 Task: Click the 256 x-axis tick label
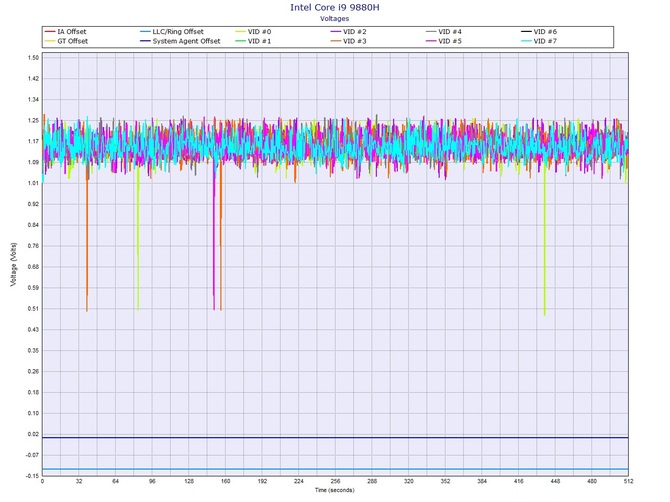click(x=335, y=481)
